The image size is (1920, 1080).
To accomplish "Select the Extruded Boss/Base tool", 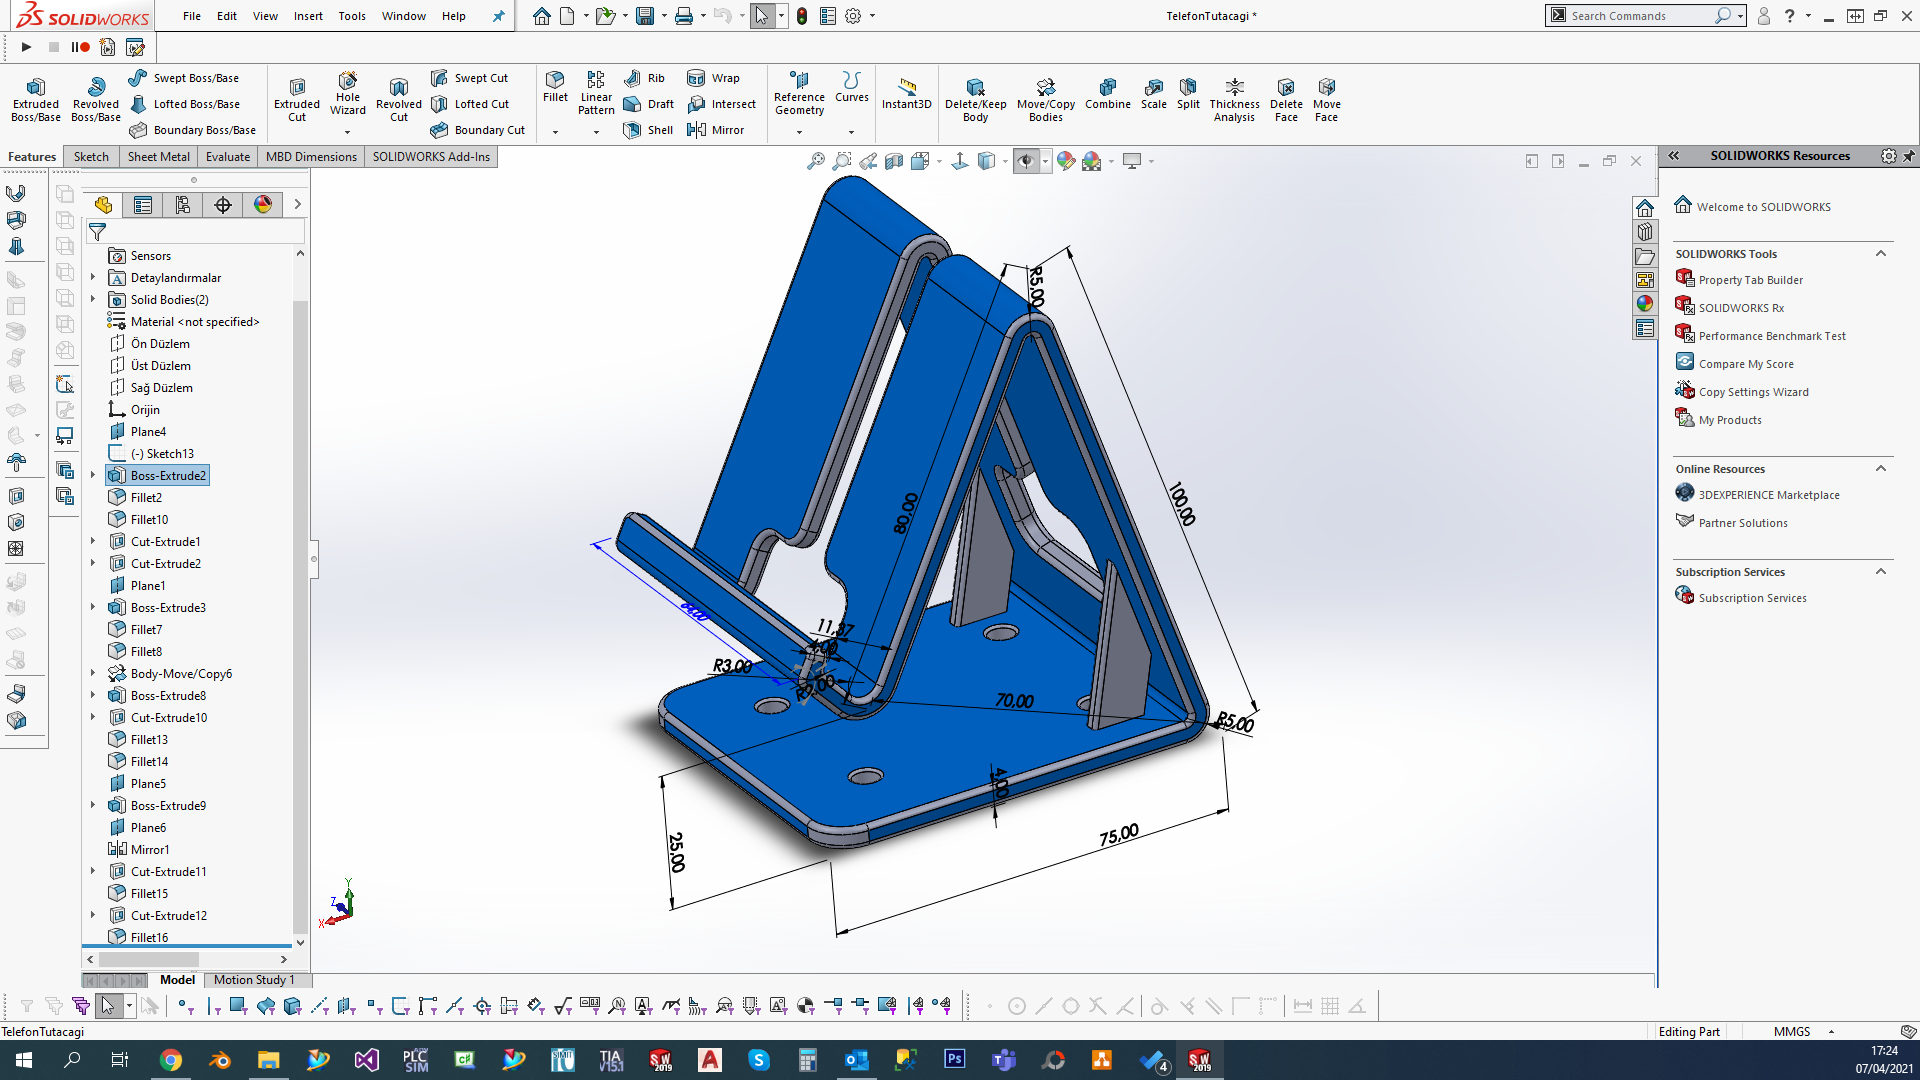I will (36, 98).
